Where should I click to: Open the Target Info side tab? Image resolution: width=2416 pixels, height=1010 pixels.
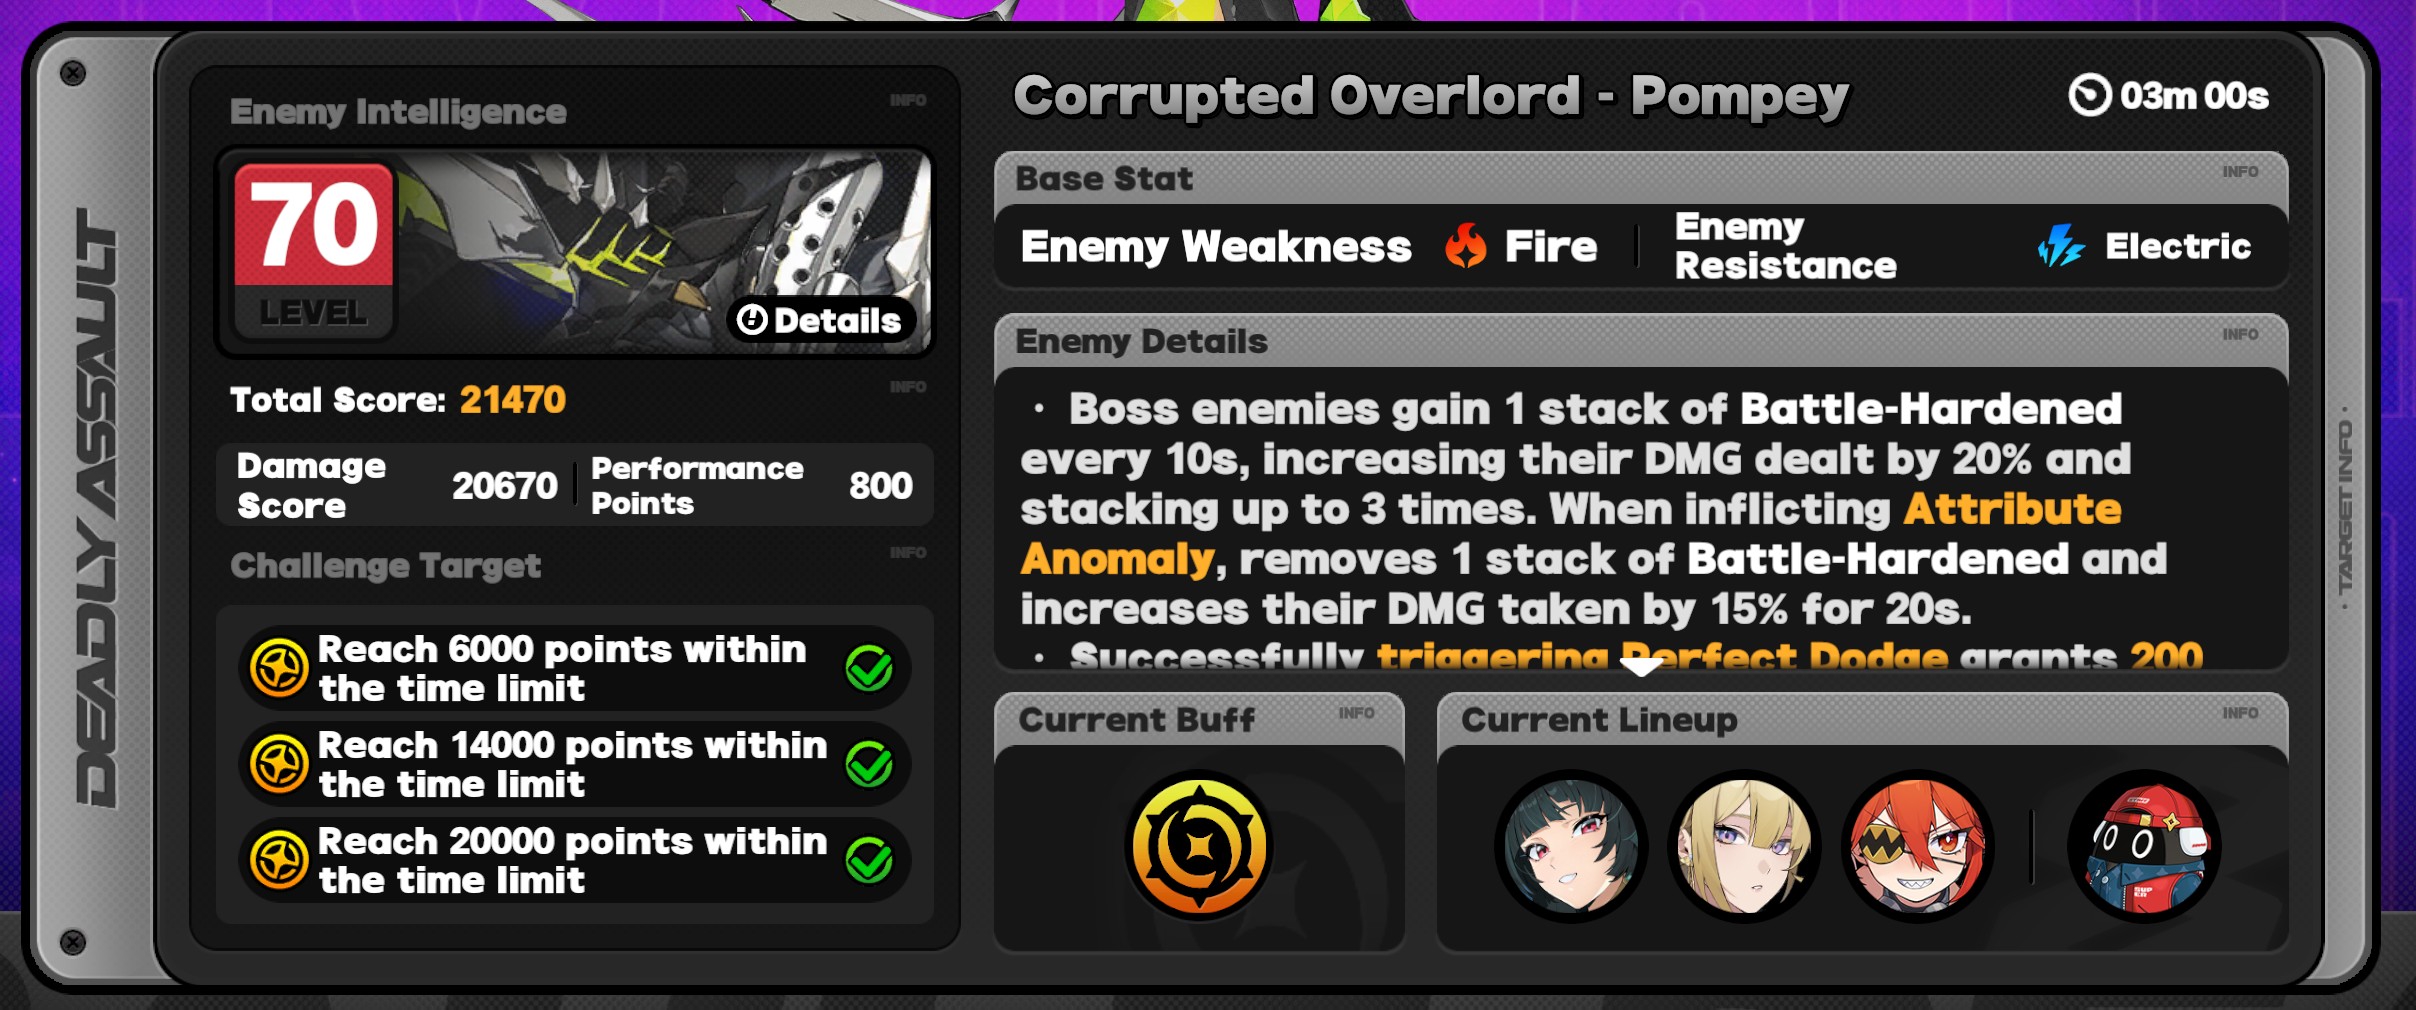(2345, 506)
